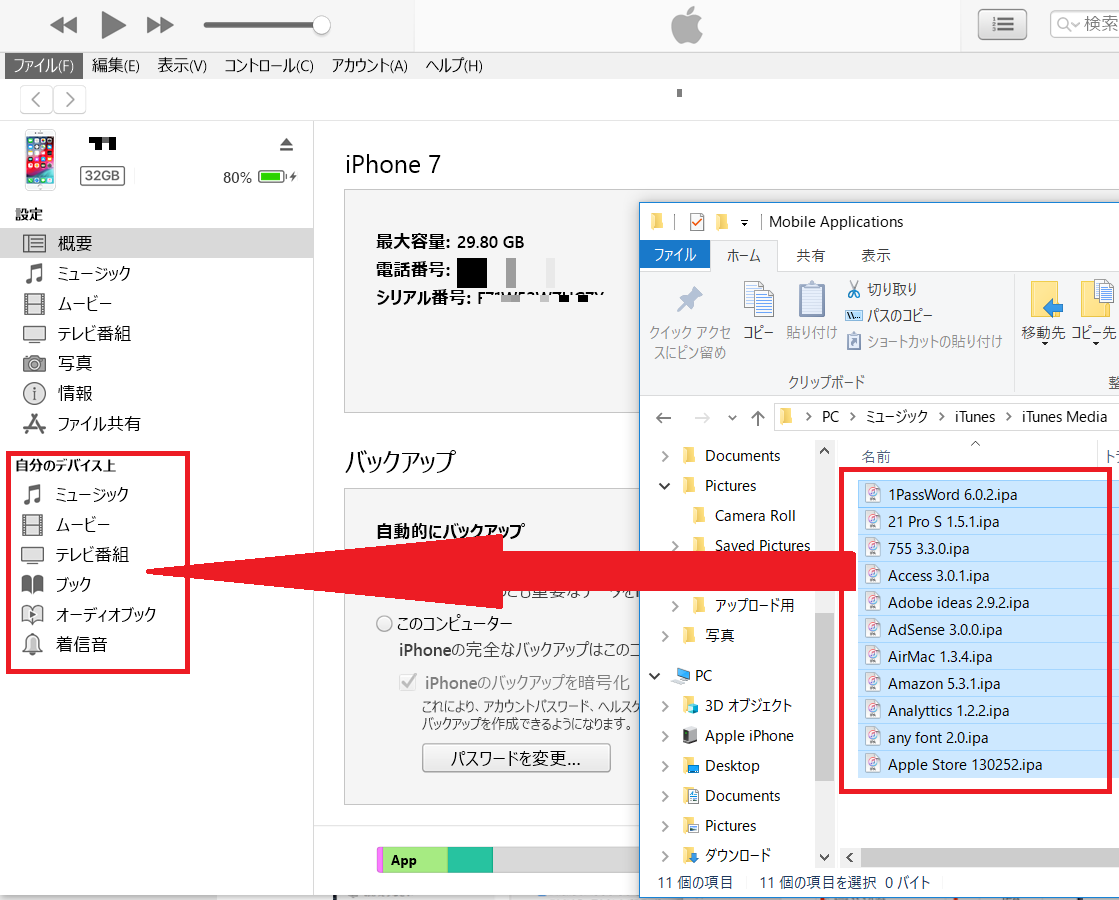
Task: Click the iPhone device thumbnail
Action: pos(40,160)
